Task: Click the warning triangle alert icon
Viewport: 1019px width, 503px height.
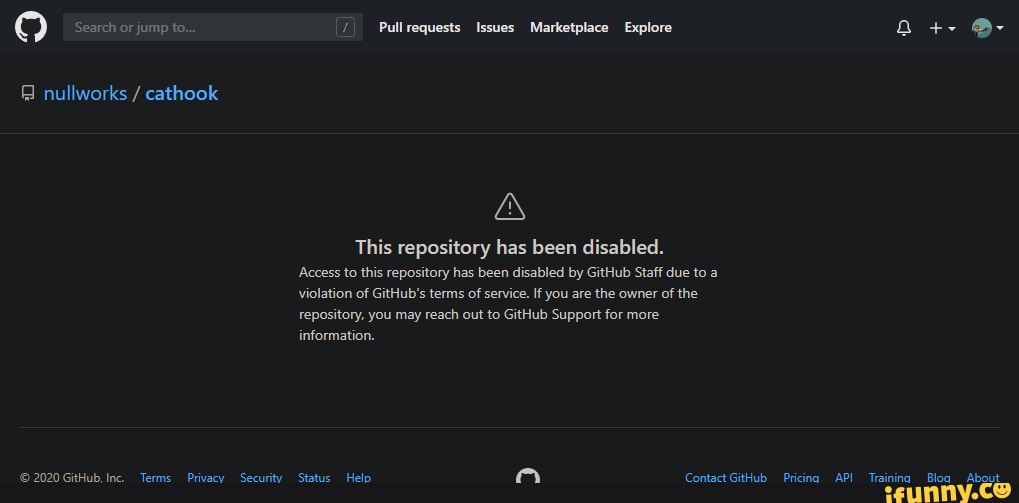Action: pos(510,207)
